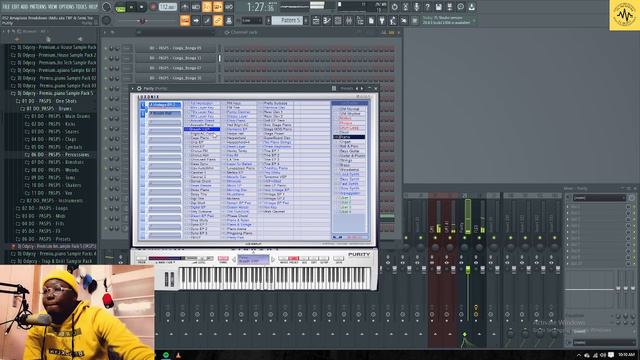Open Spotify from the taskbar

tap(166, 355)
